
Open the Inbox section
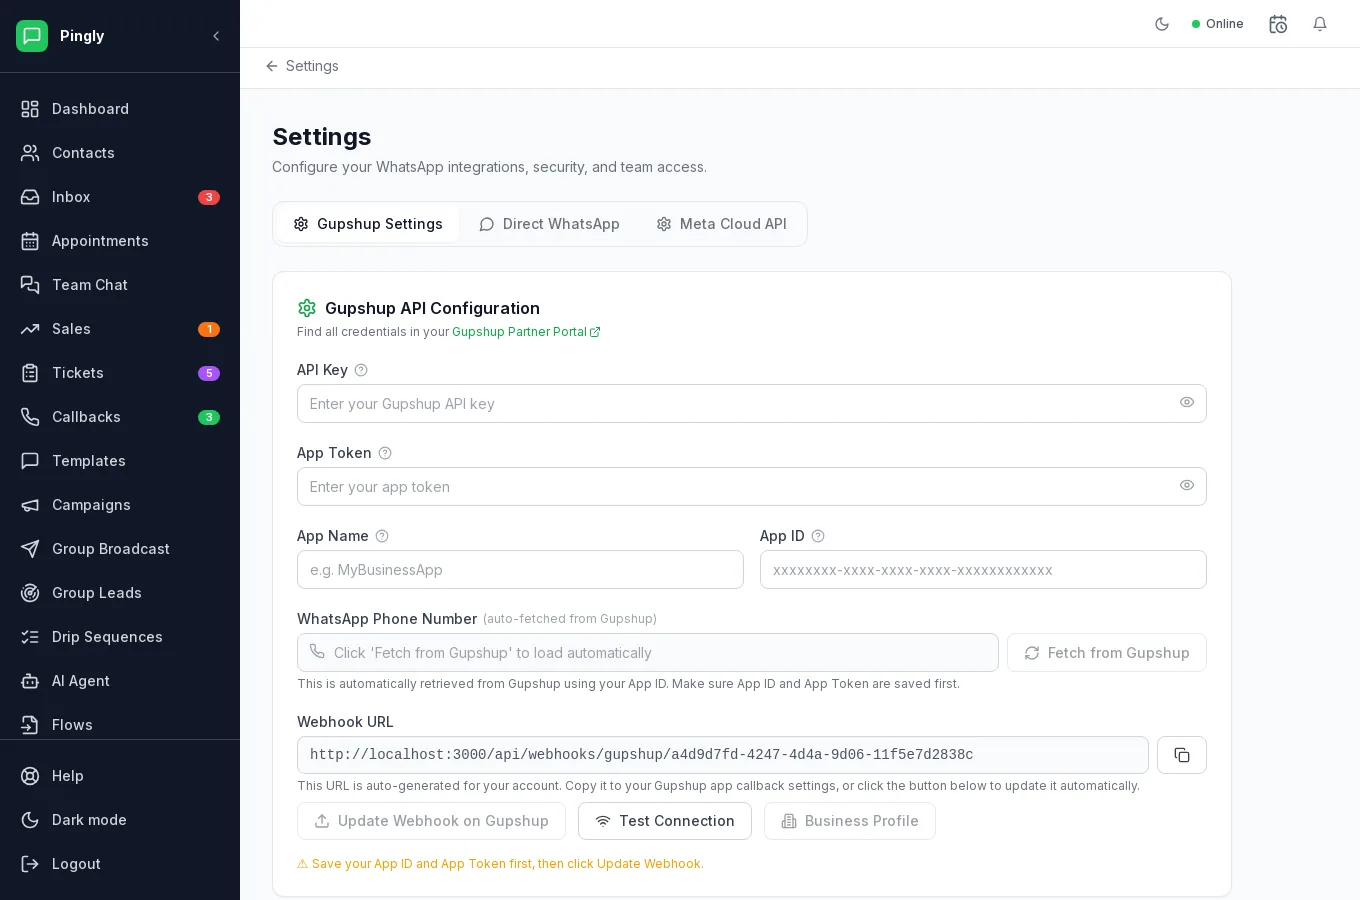tap(120, 197)
